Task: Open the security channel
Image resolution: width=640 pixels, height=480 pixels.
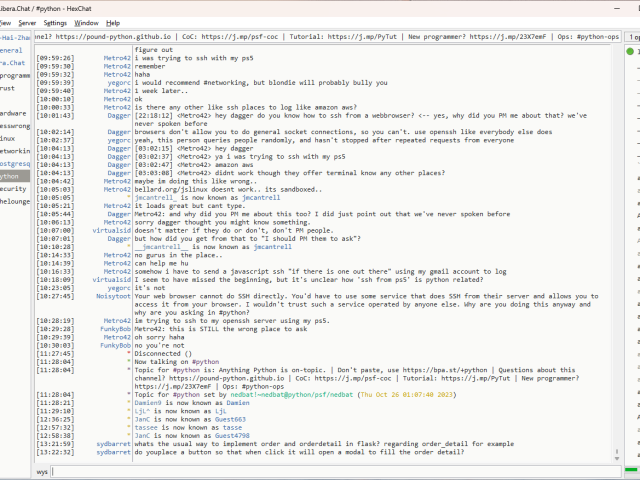Action: click(13, 188)
